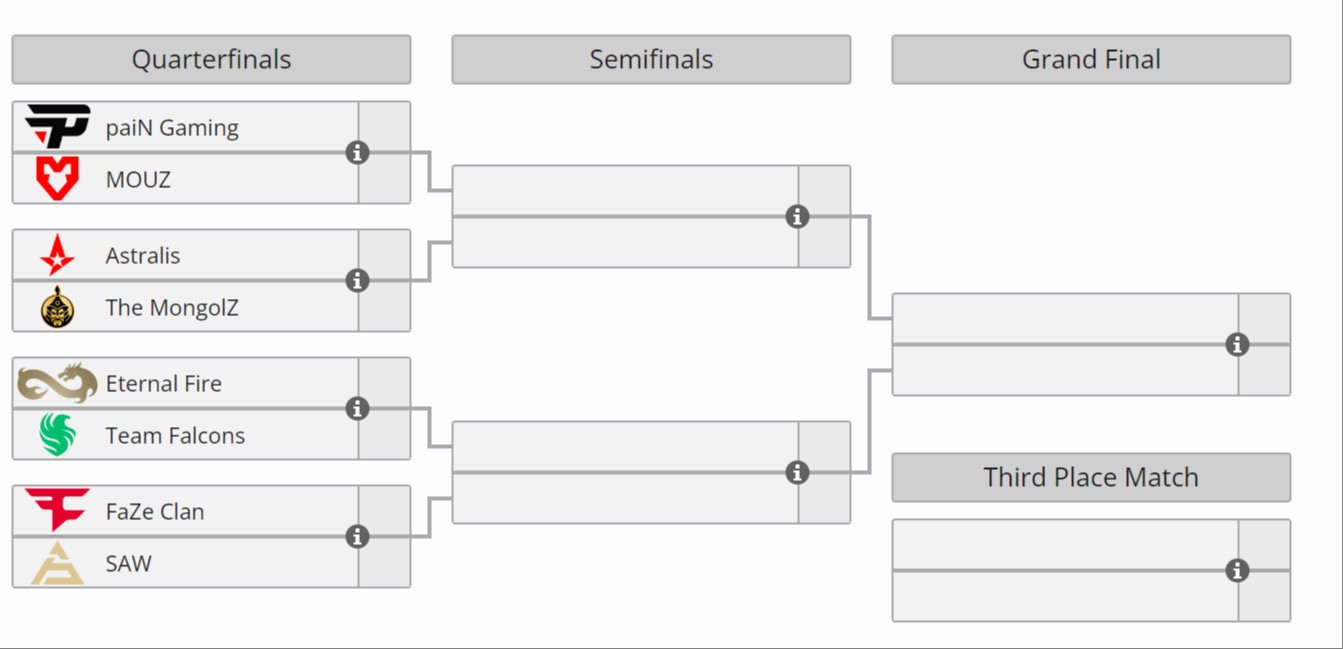Open match info for paiN vs MOUZ
1343x649 pixels.
pyautogui.click(x=357, y=153)
